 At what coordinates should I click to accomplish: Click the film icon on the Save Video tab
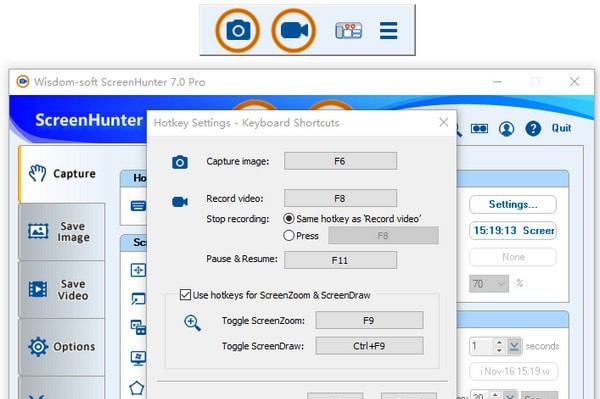pyautogui.click(x=38, y=289)
